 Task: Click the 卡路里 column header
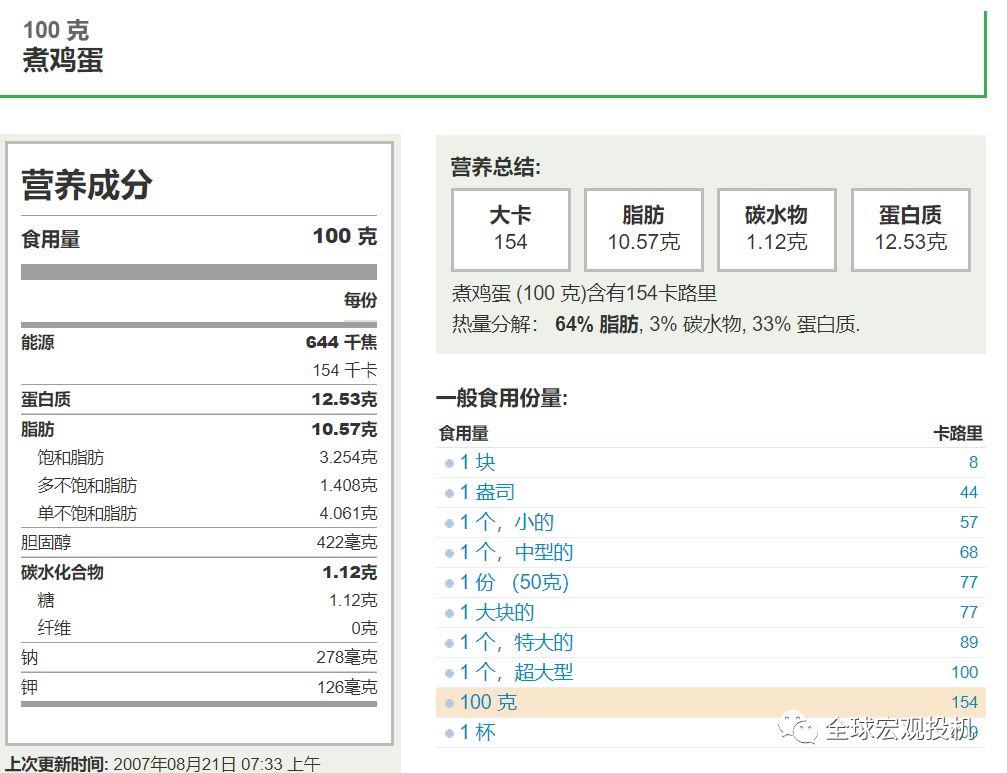tap(957, 433)
